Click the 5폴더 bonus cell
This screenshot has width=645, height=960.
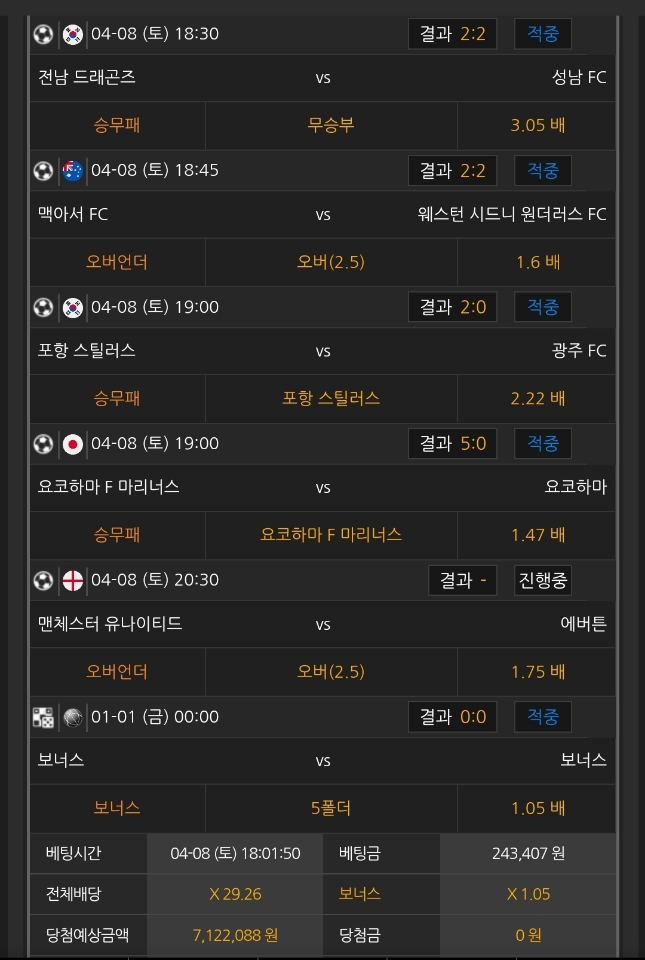click(x=331, y=808)
